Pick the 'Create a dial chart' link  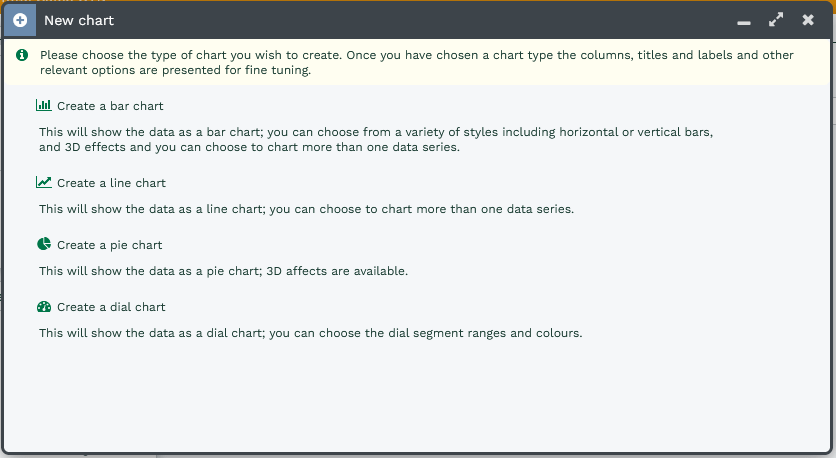click(x=111, y=308)
